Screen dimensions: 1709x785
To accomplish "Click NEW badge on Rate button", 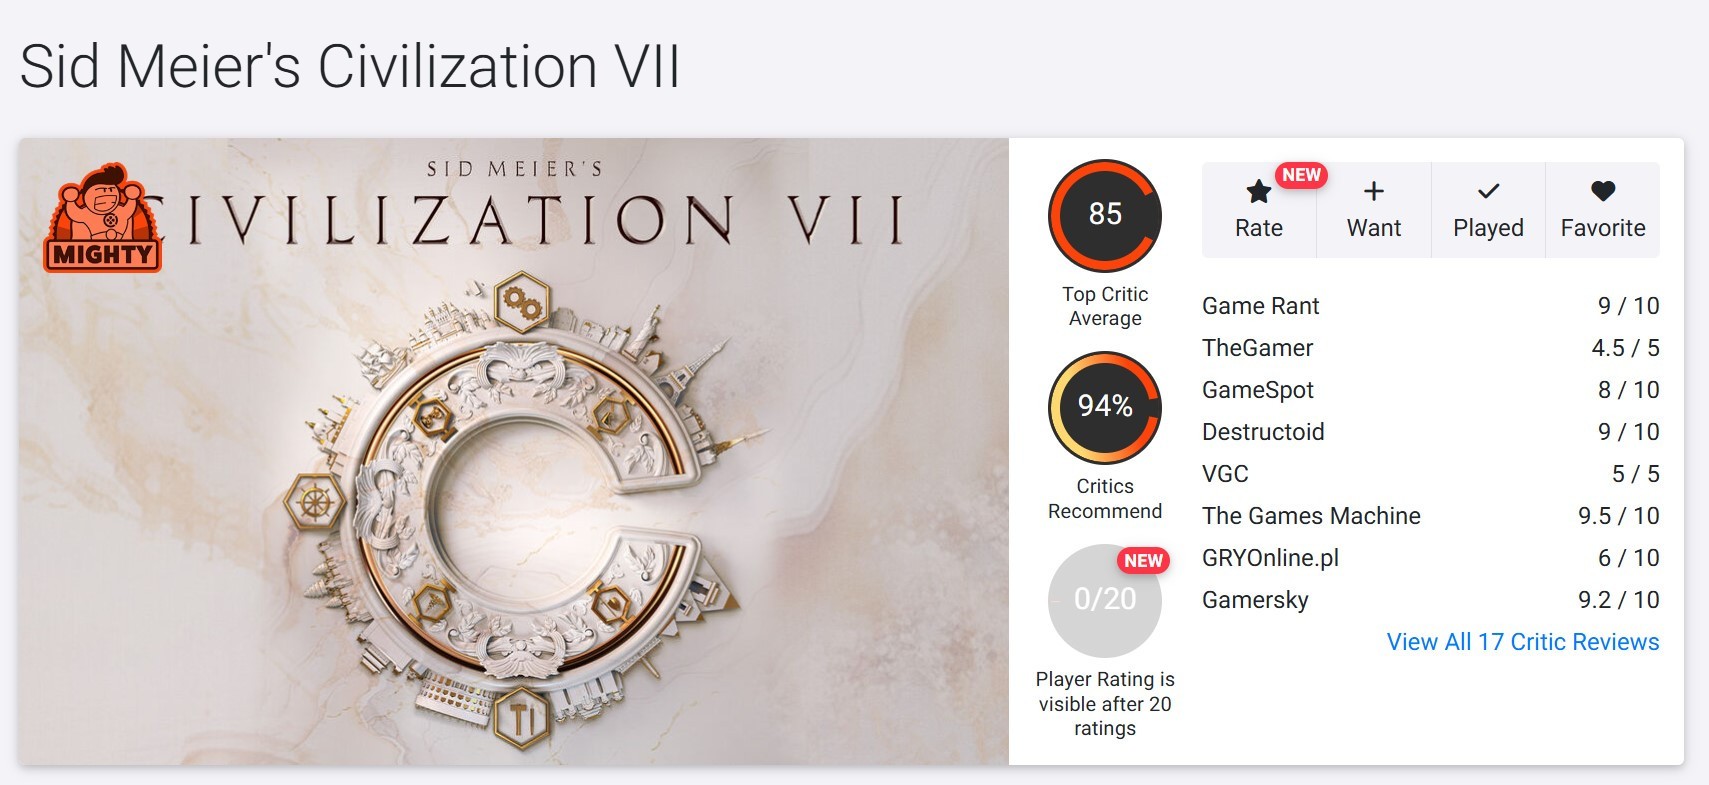I will (1301, 175).
